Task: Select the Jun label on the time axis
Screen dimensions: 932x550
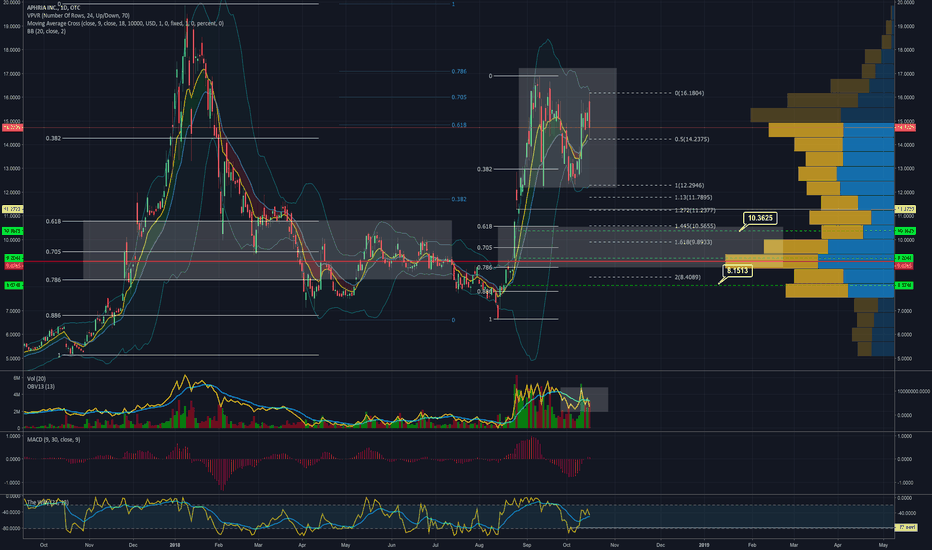Action: pos(392,545)
